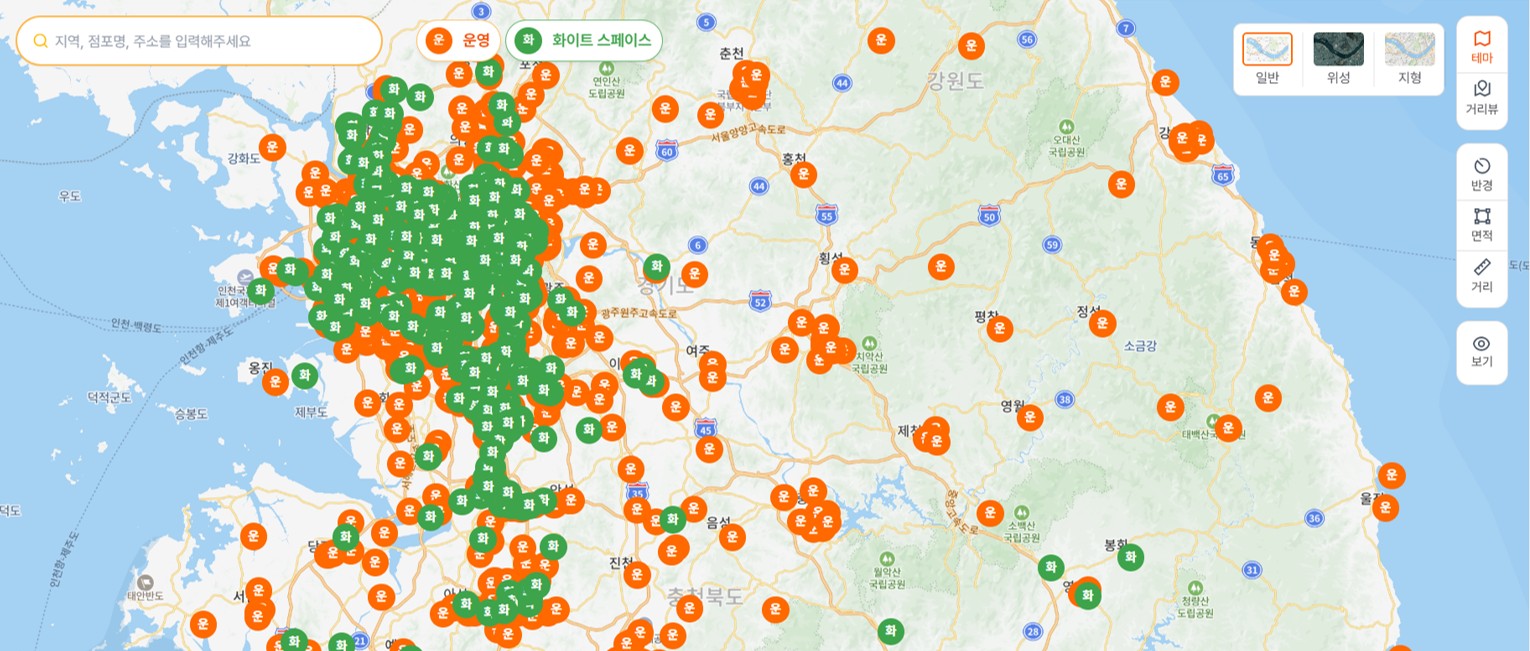Select the 반경 radius measuring tool
1530x651 pixels.
pyautogui.click(x=1481, y=174)
